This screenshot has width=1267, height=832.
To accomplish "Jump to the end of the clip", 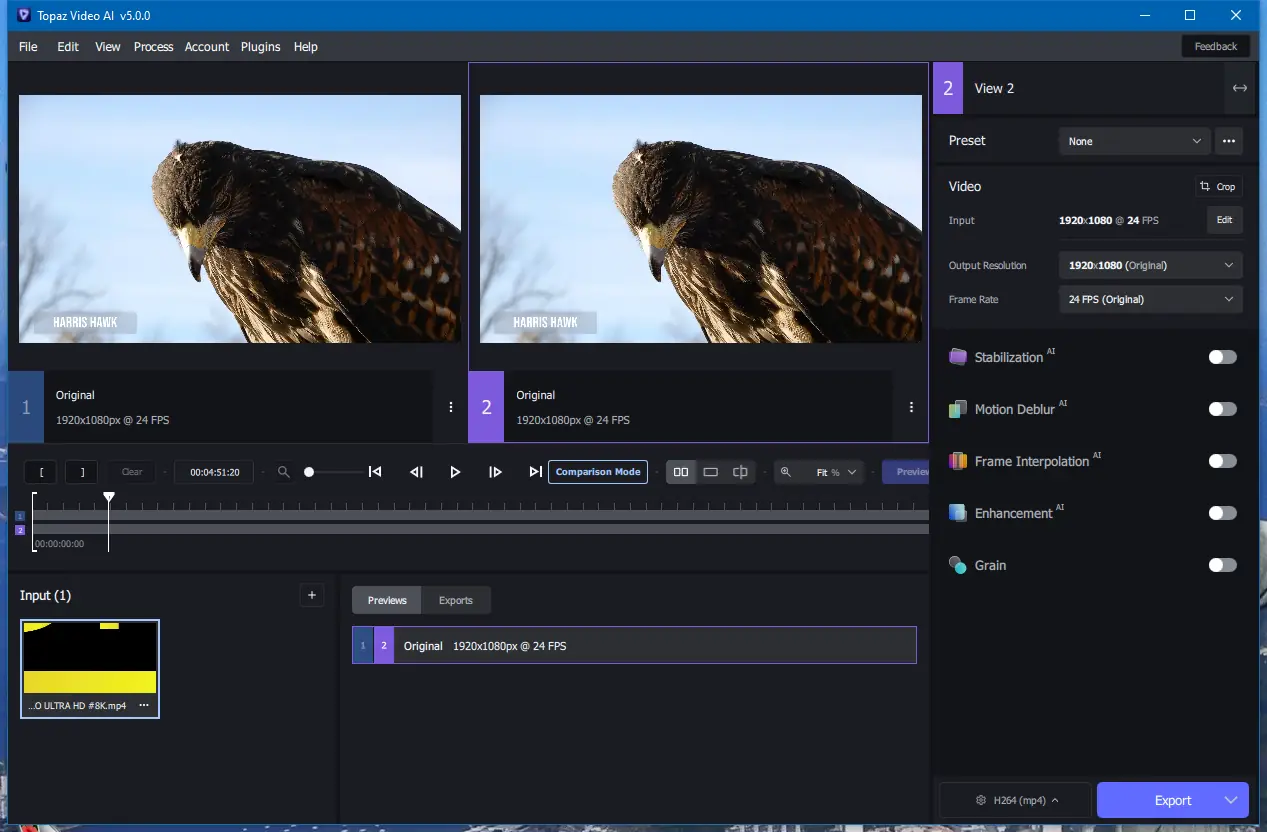I will point(536,472).
